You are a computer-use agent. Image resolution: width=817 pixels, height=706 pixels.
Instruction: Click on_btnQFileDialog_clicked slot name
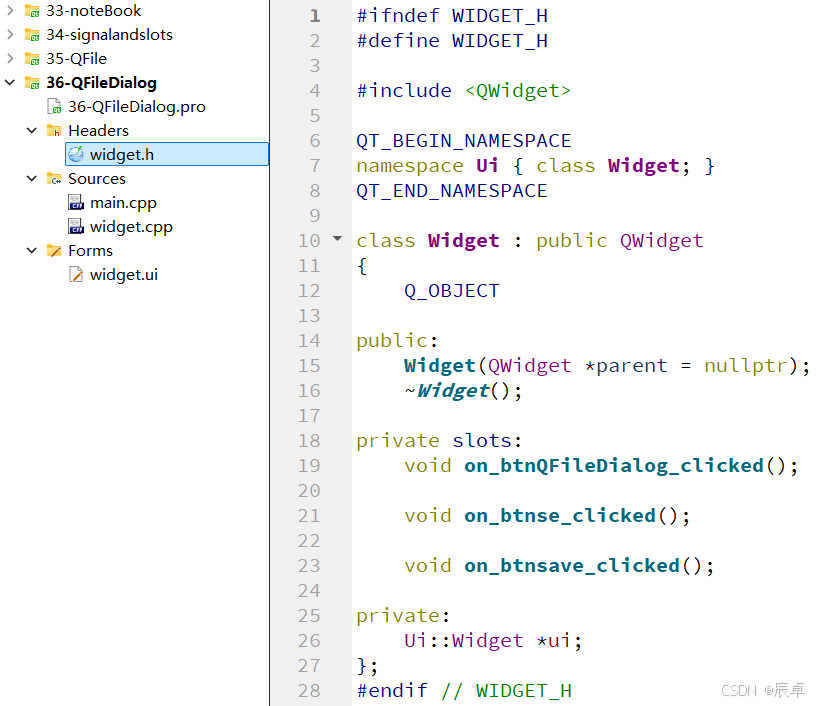(614, 465)
